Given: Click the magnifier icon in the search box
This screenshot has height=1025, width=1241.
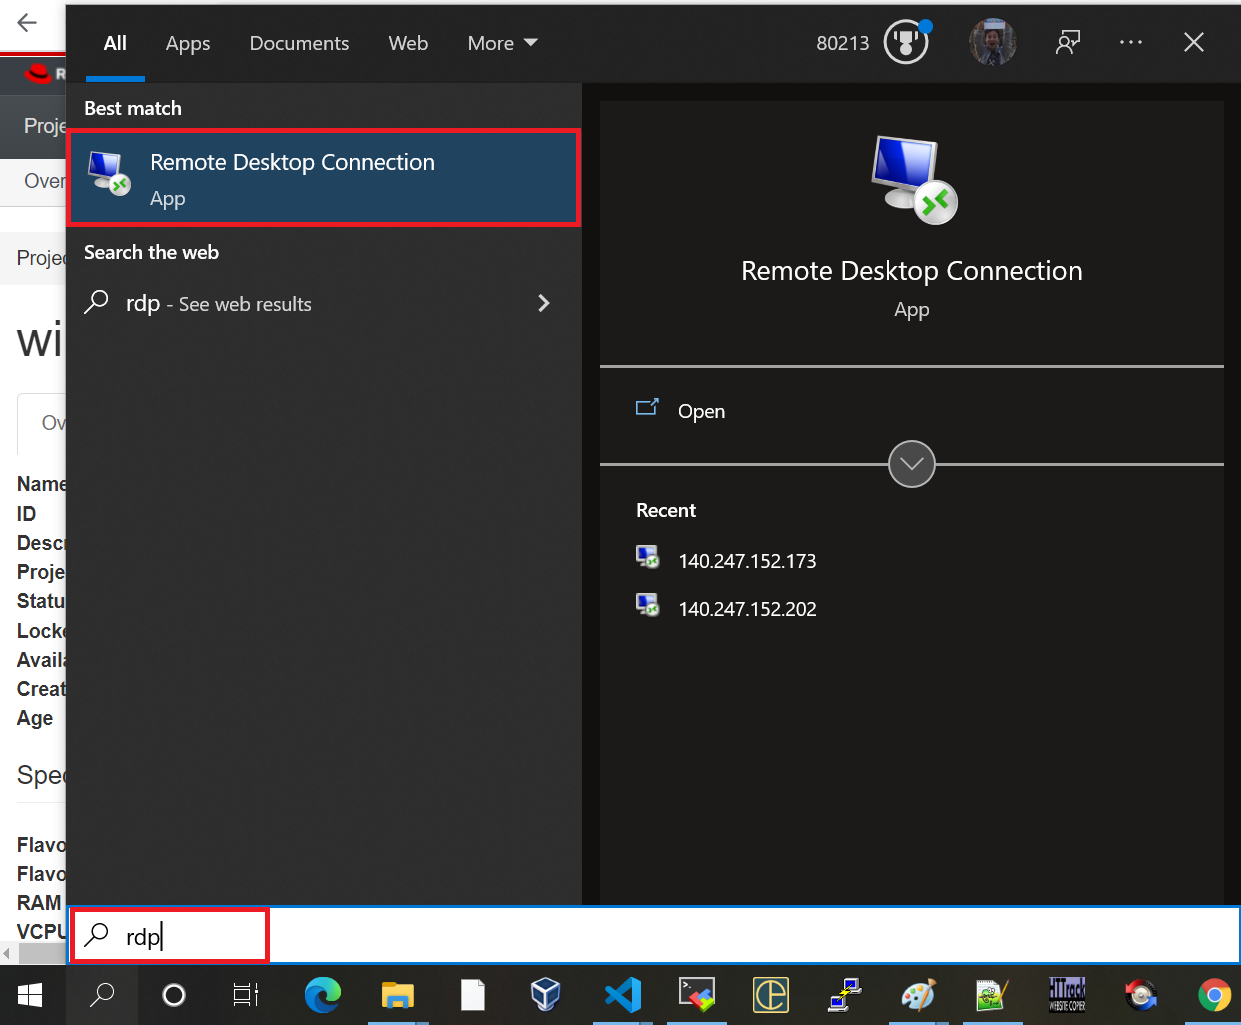Looking at the screenshot, I should click(x=97, y=935).
